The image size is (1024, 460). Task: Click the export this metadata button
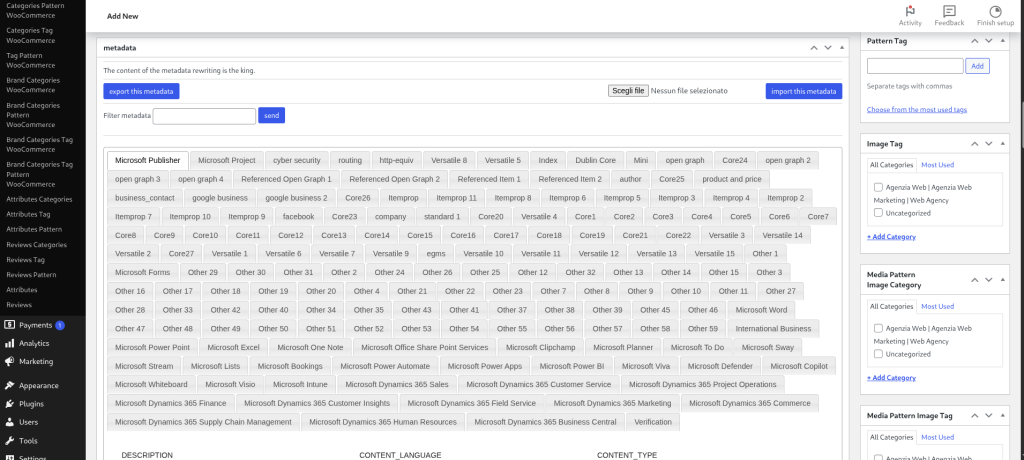(141, 91)
